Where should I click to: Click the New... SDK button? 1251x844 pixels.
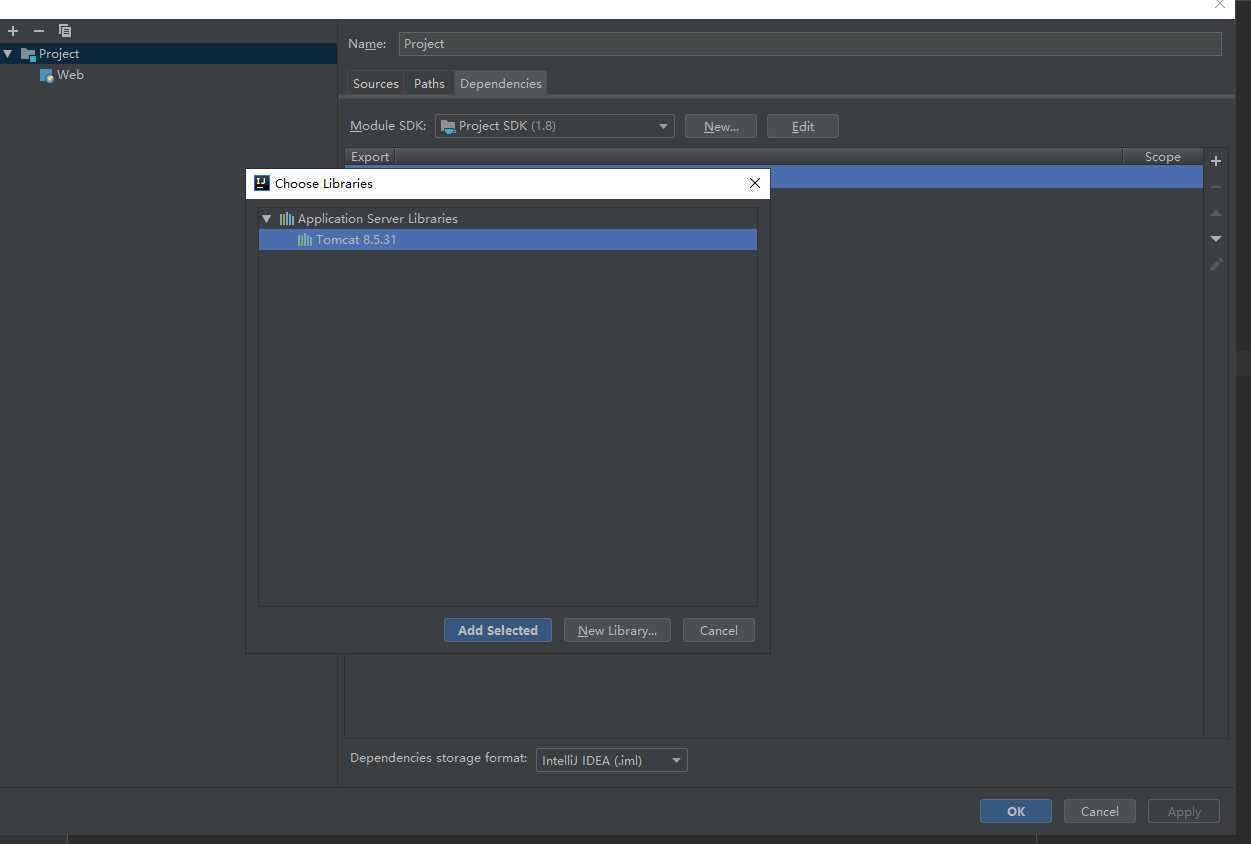click(721, 126)
